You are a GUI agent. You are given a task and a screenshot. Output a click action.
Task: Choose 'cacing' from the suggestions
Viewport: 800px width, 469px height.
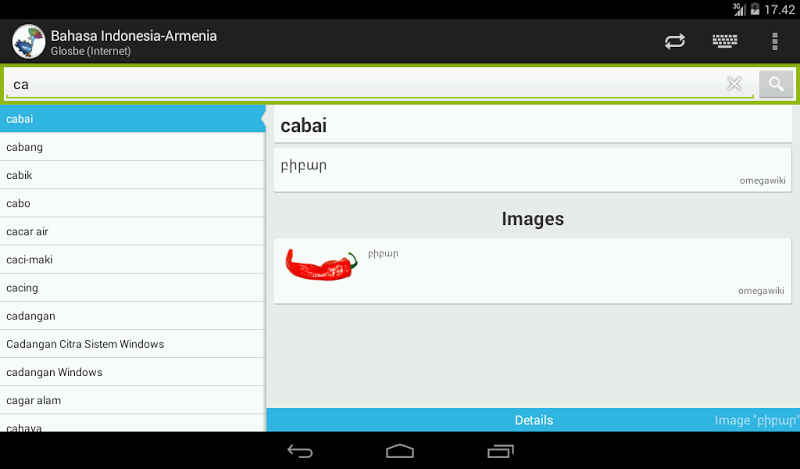[x=133, y=288]
